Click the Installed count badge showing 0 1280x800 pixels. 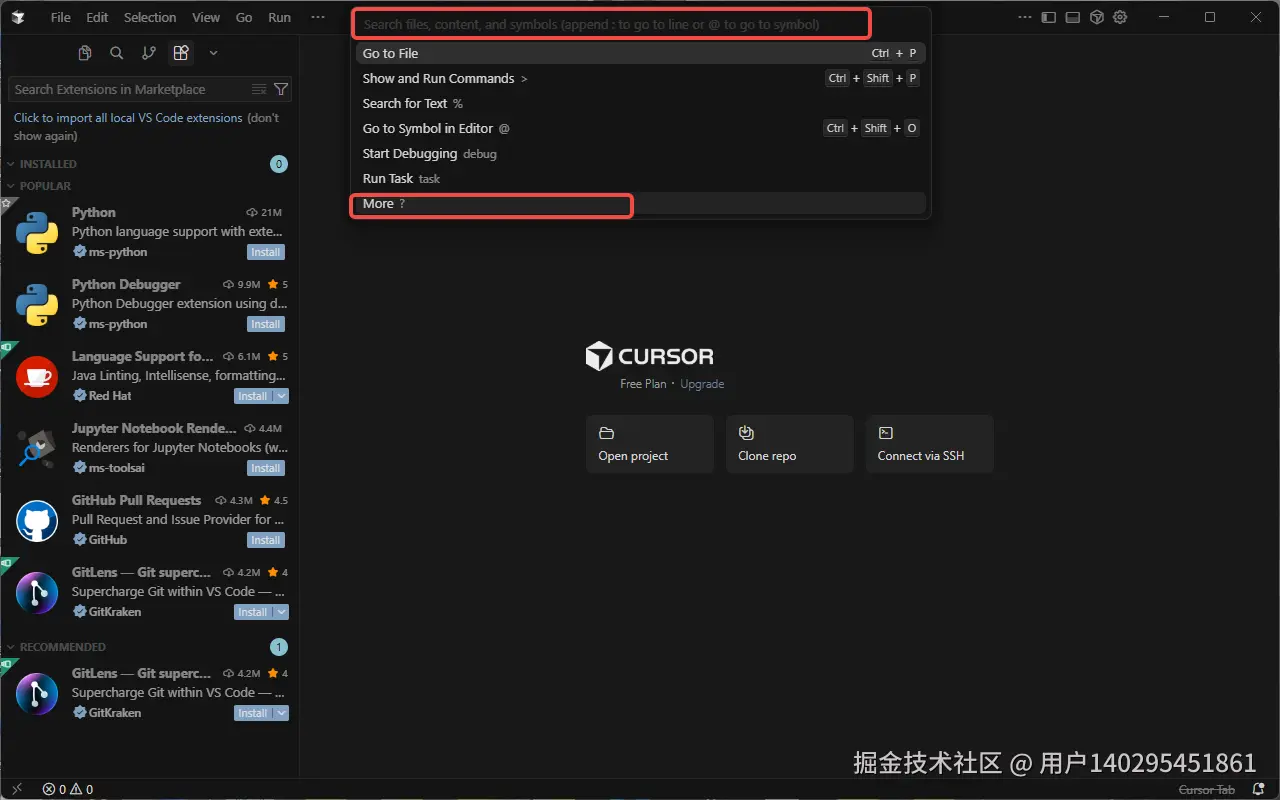coord(279,164)
